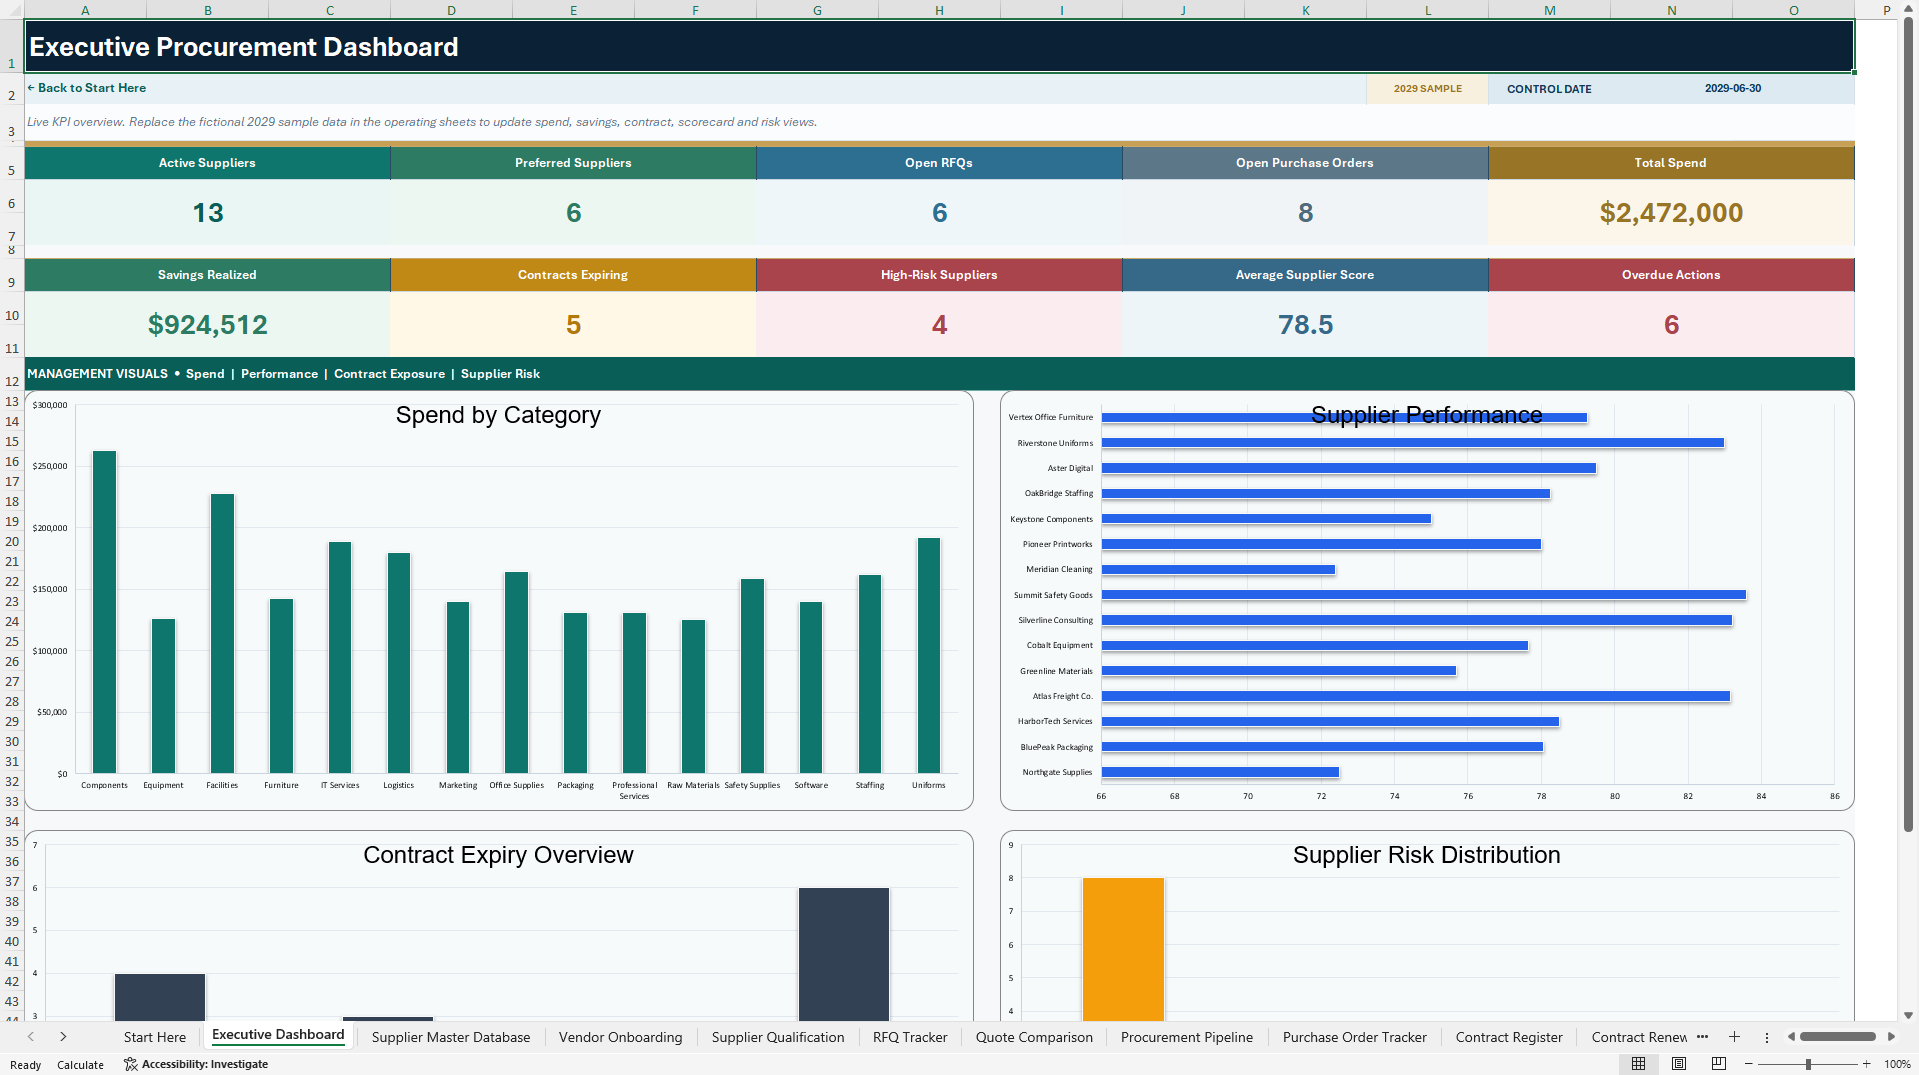The image size is (1919, 1075).
Task: Click the zoom out minus icon
Action: coord(1748,1064)
